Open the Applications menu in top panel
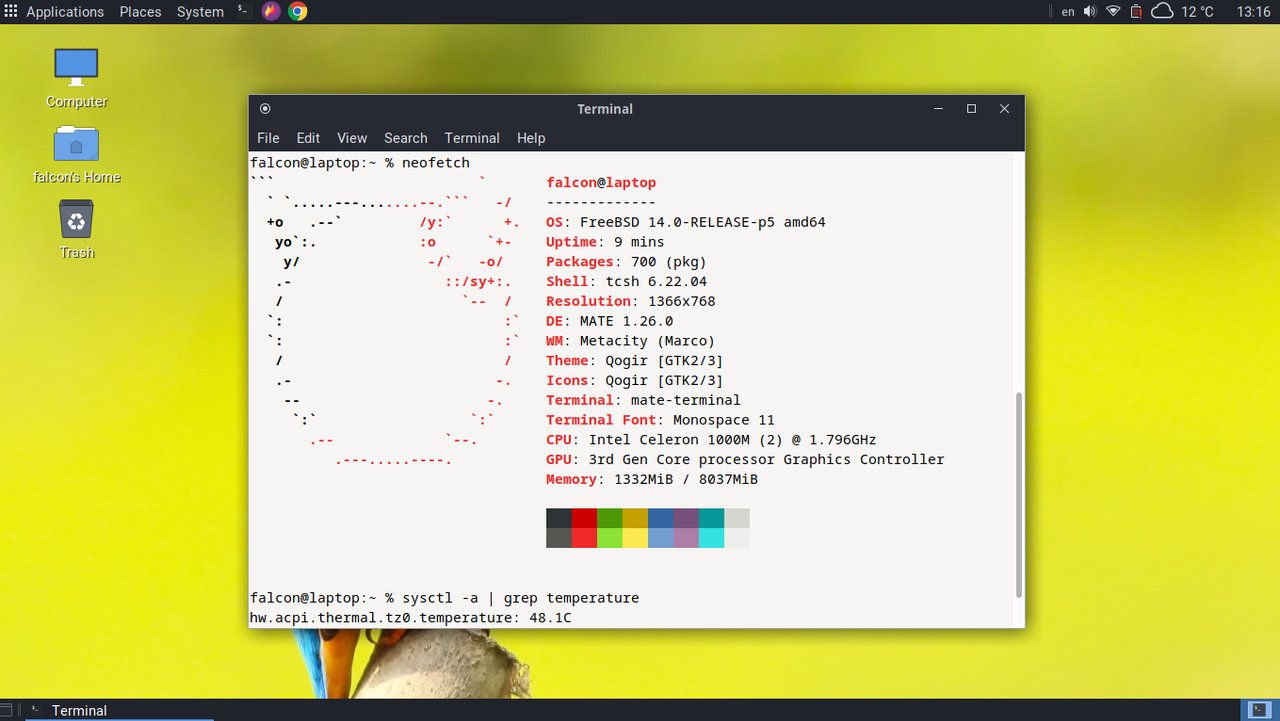The width and height of the screenshot is (1280, 721). [x=65, y=12]
